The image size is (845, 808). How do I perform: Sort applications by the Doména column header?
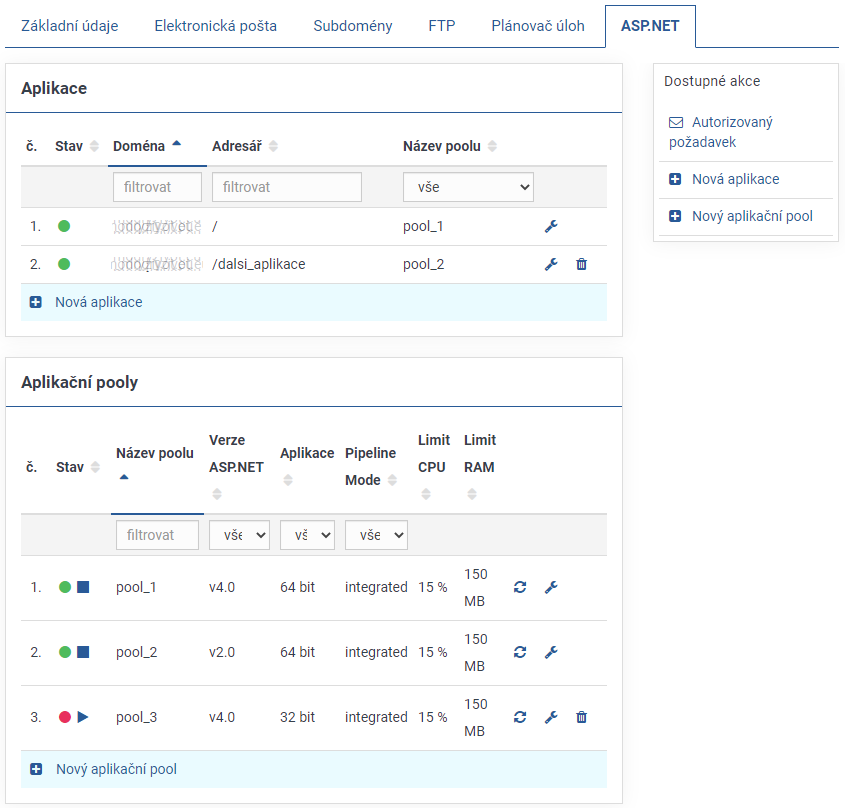point(139,146)
